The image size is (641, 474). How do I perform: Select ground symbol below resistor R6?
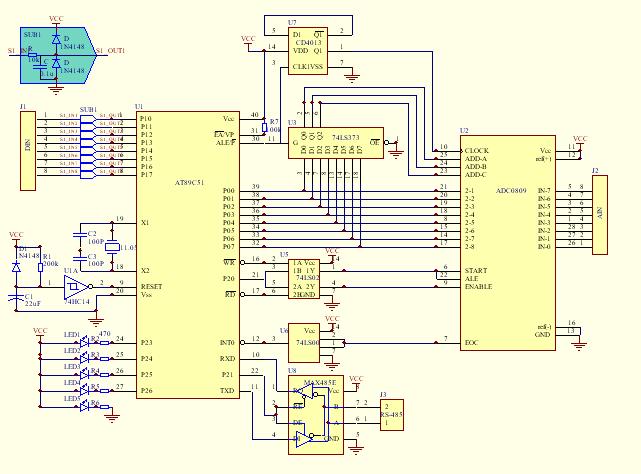point(112,418)
